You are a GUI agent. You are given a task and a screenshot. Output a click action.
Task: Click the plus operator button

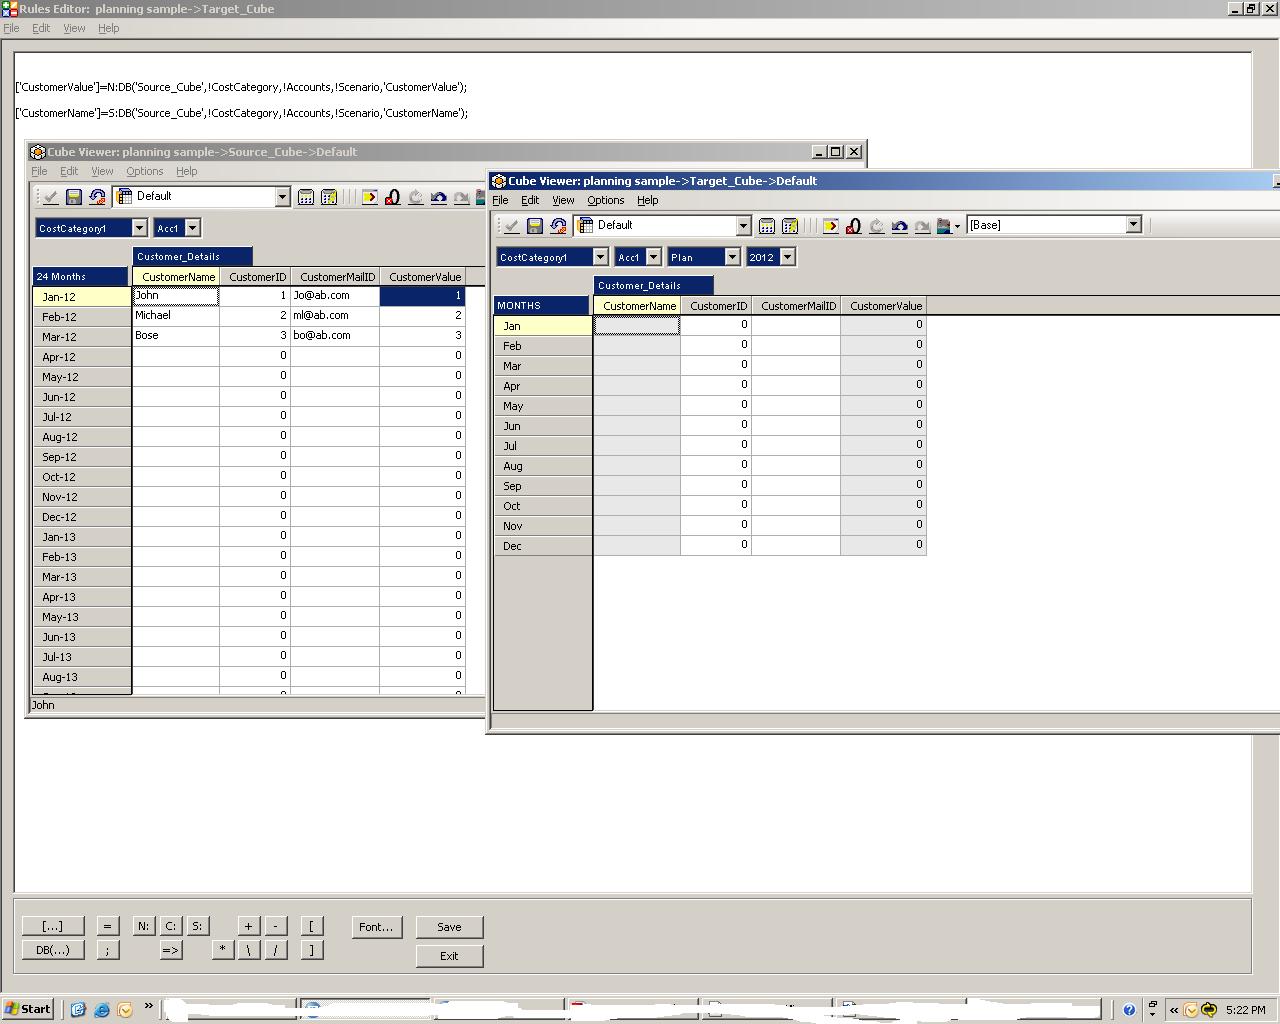pyautogui.click(x=248, y=926)
